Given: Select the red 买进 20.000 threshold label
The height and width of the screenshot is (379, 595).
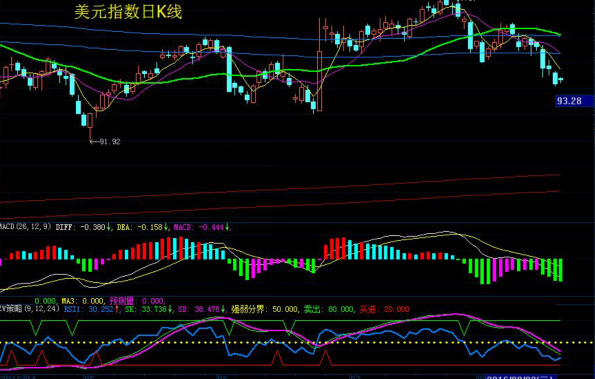Looking at the screenshot, I should 385,309.
